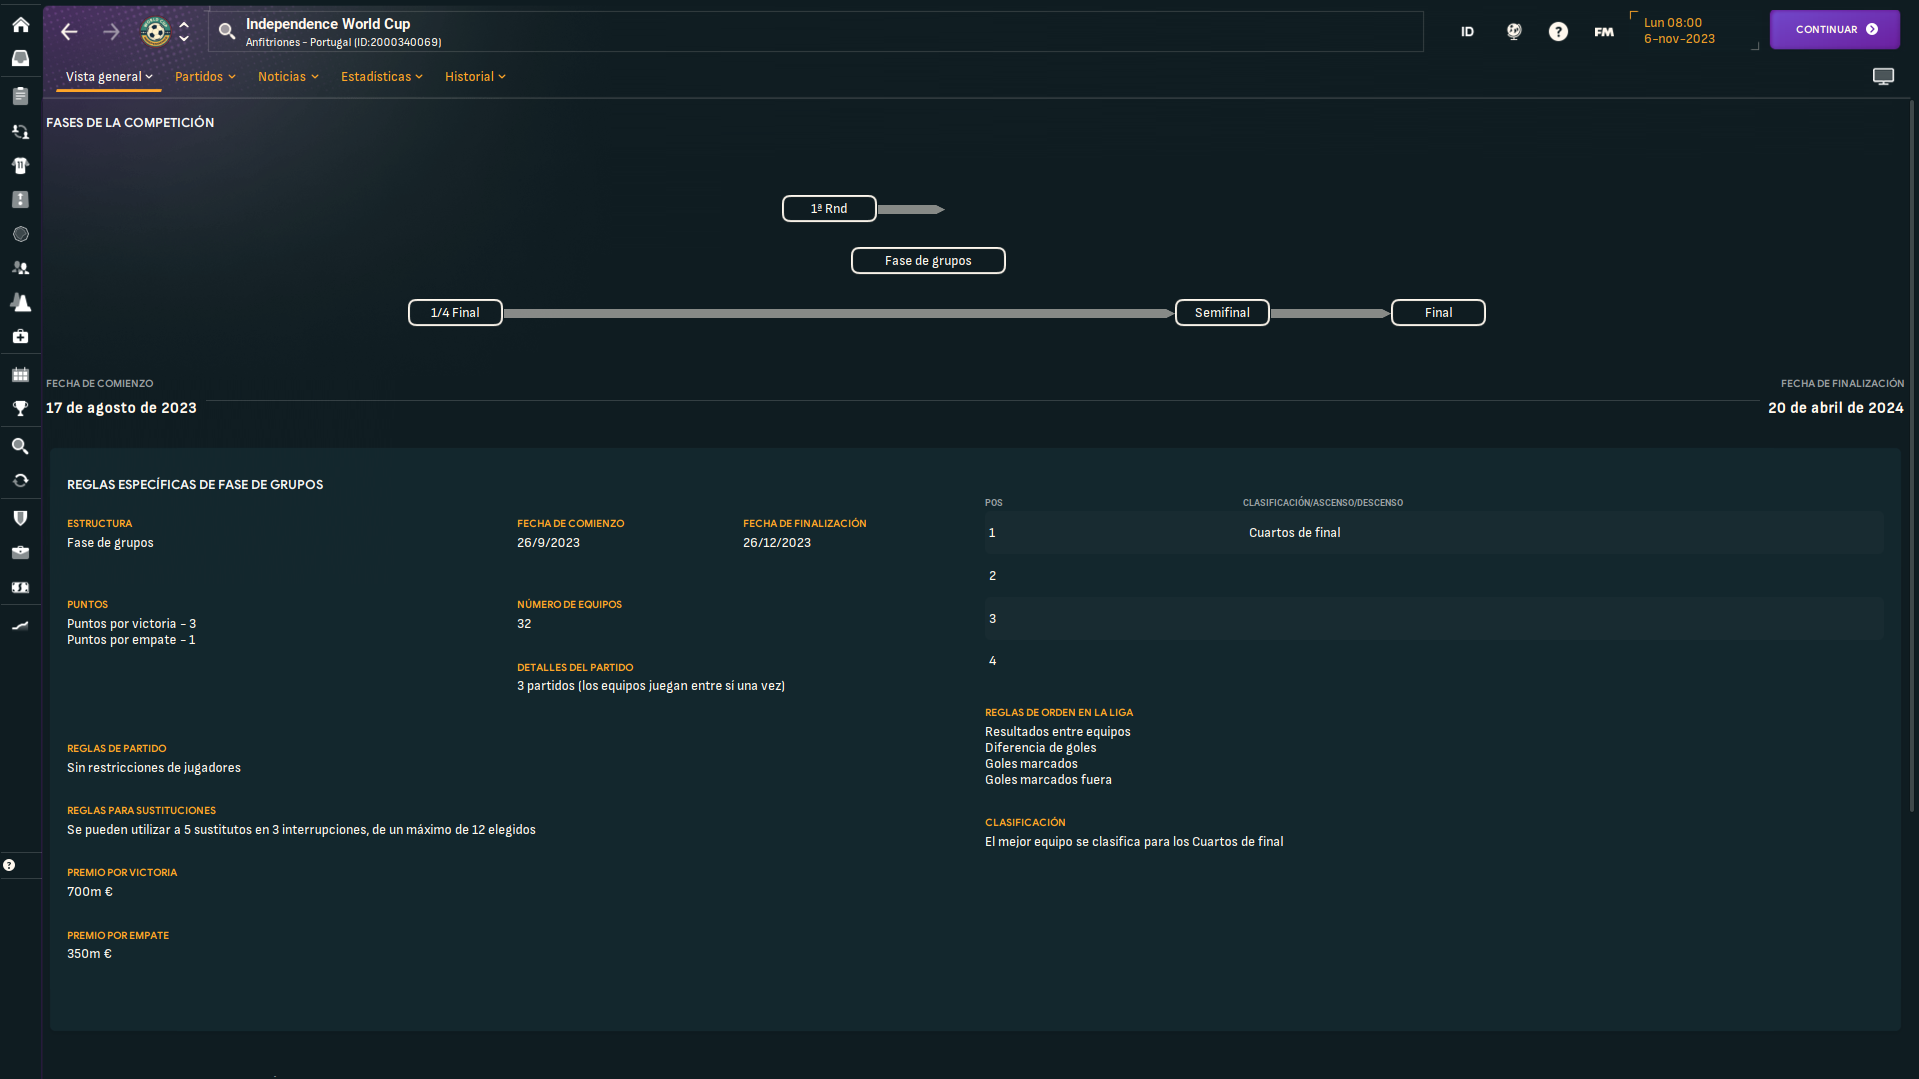
Task: Open the Training cones icon in sidebar
Action: [20, 302]
